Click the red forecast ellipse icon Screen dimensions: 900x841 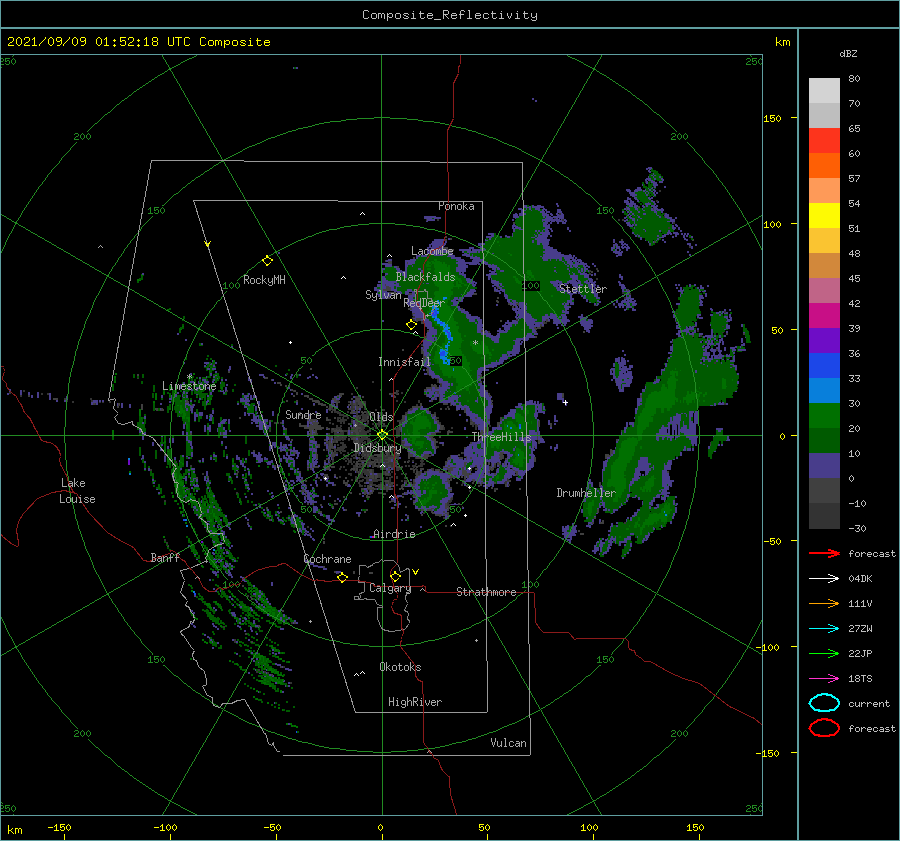(x=824, y=728)
